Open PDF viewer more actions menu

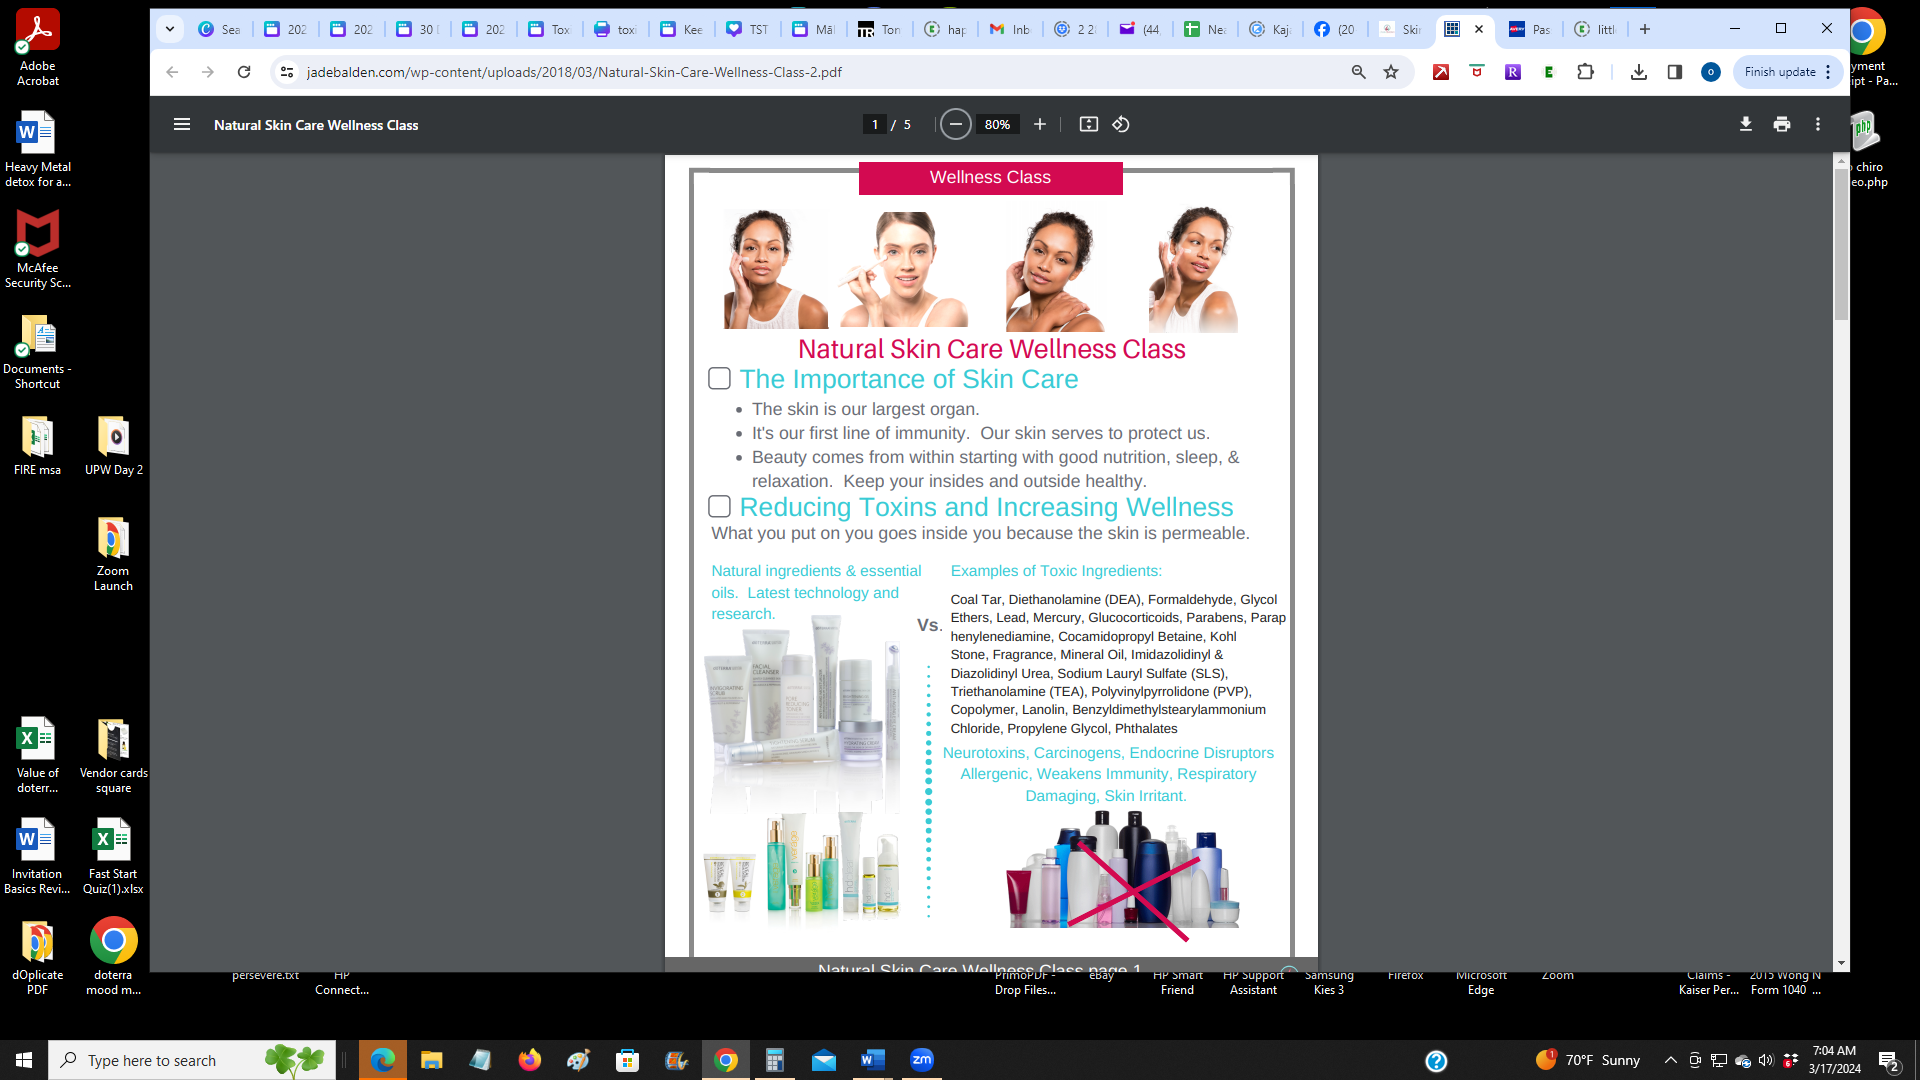[1817, 124]
